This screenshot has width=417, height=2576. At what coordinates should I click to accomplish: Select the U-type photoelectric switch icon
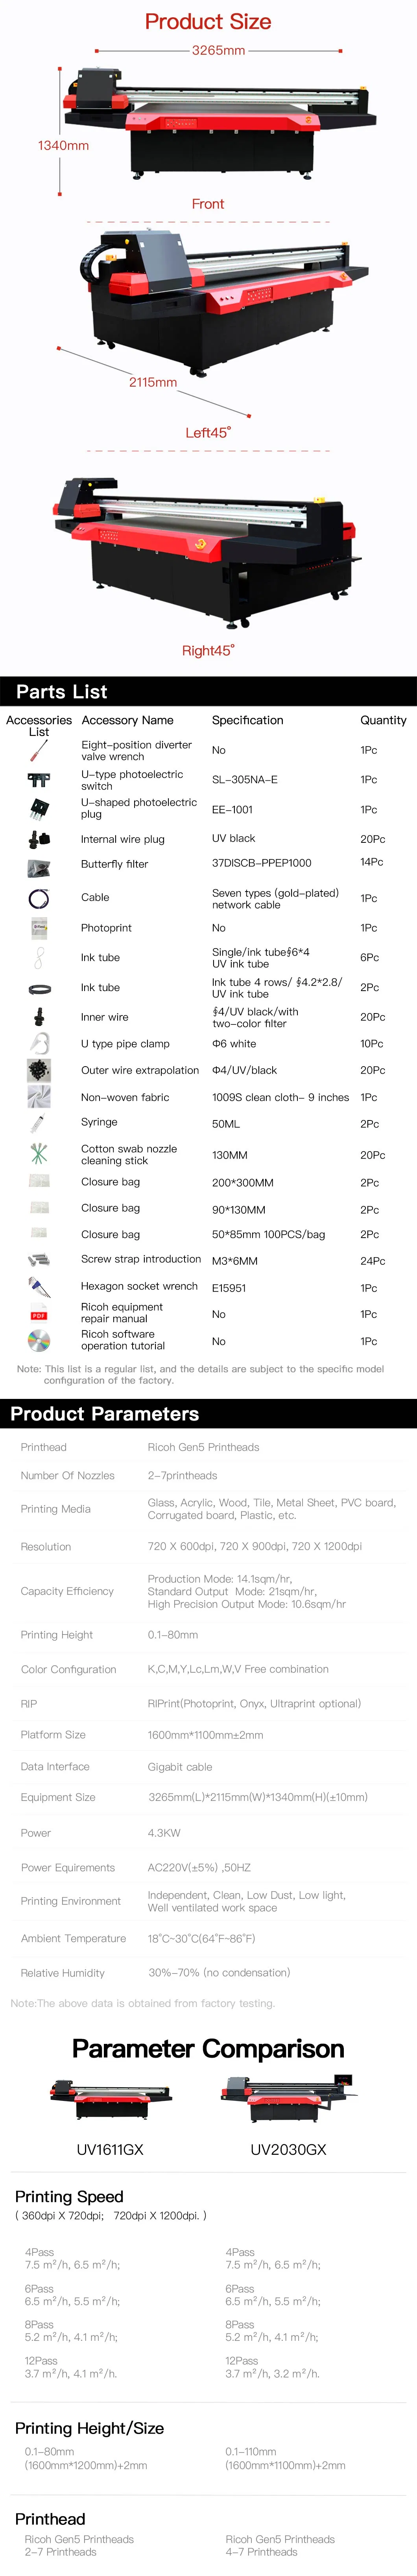38,780
